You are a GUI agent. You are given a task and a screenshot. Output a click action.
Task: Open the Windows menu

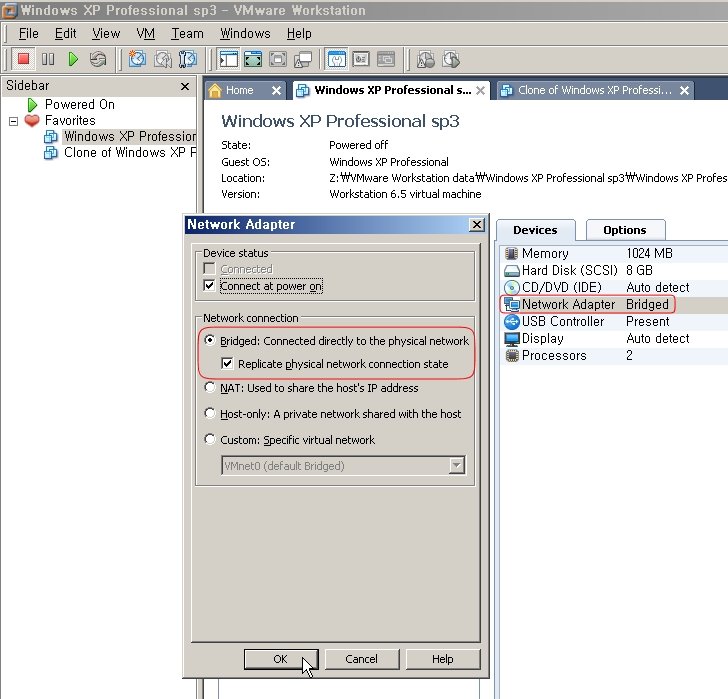pos(245,33)
